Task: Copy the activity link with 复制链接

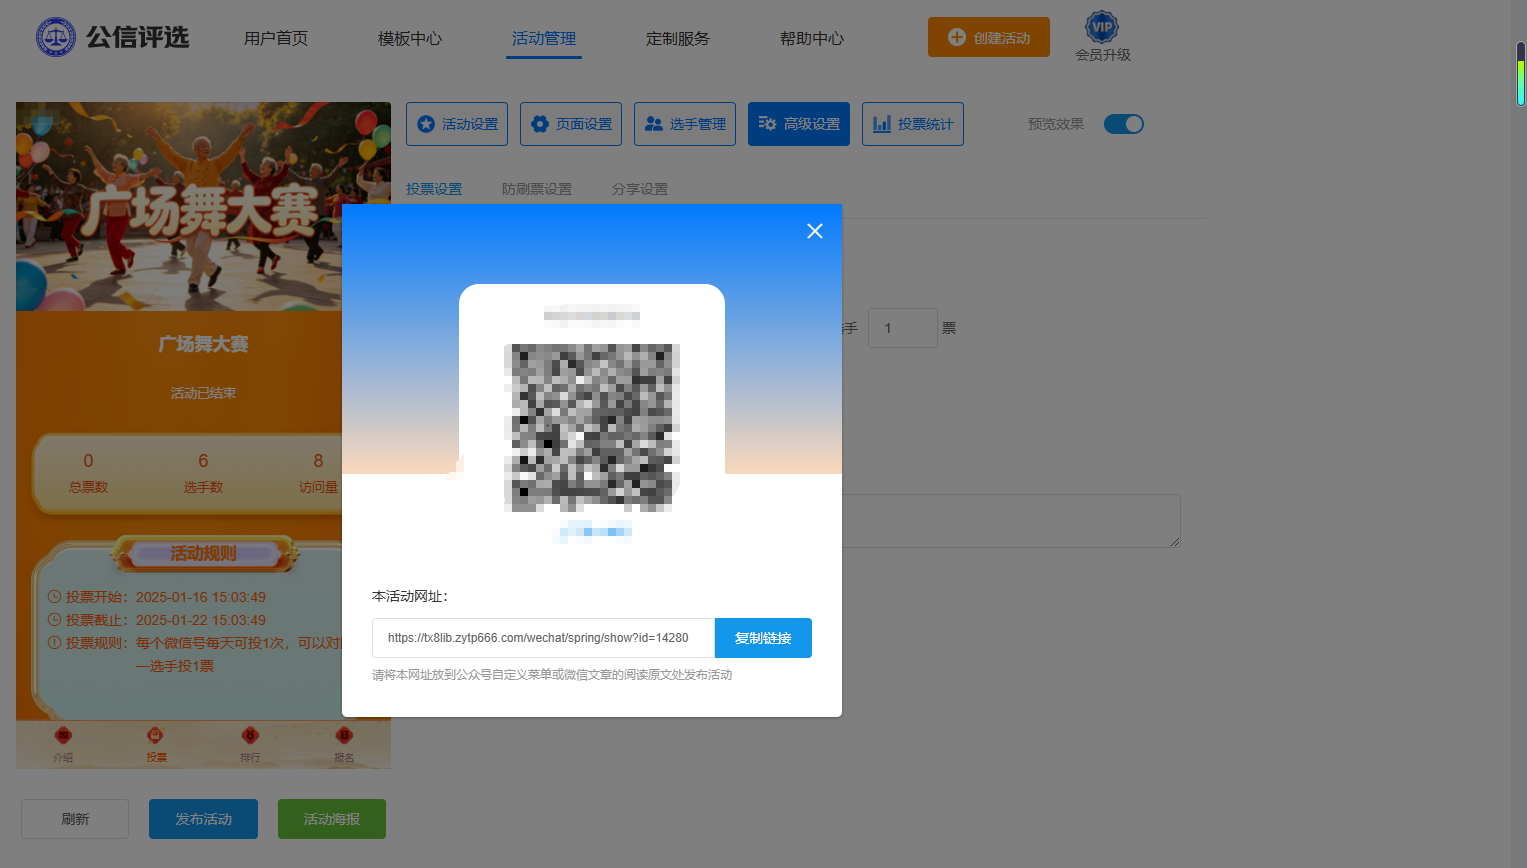Action: 763,638
